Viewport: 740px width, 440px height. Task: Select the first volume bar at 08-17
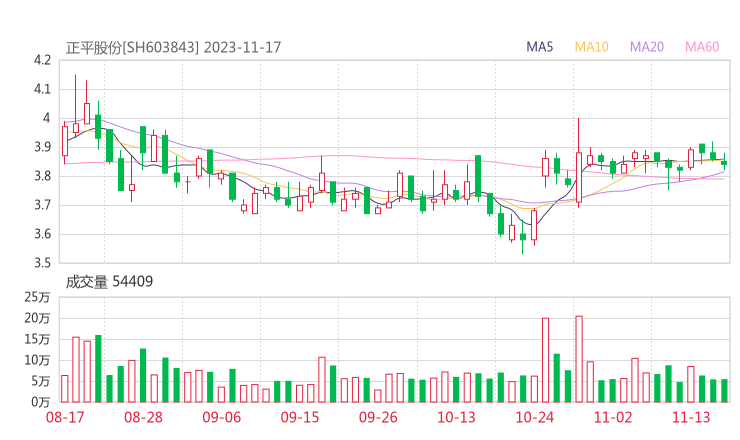pos(65,389)
